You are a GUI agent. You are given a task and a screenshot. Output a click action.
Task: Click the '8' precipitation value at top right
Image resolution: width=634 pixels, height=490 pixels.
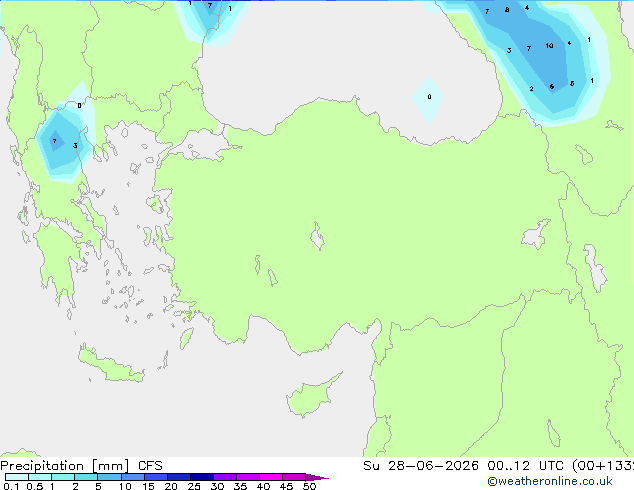507,10
